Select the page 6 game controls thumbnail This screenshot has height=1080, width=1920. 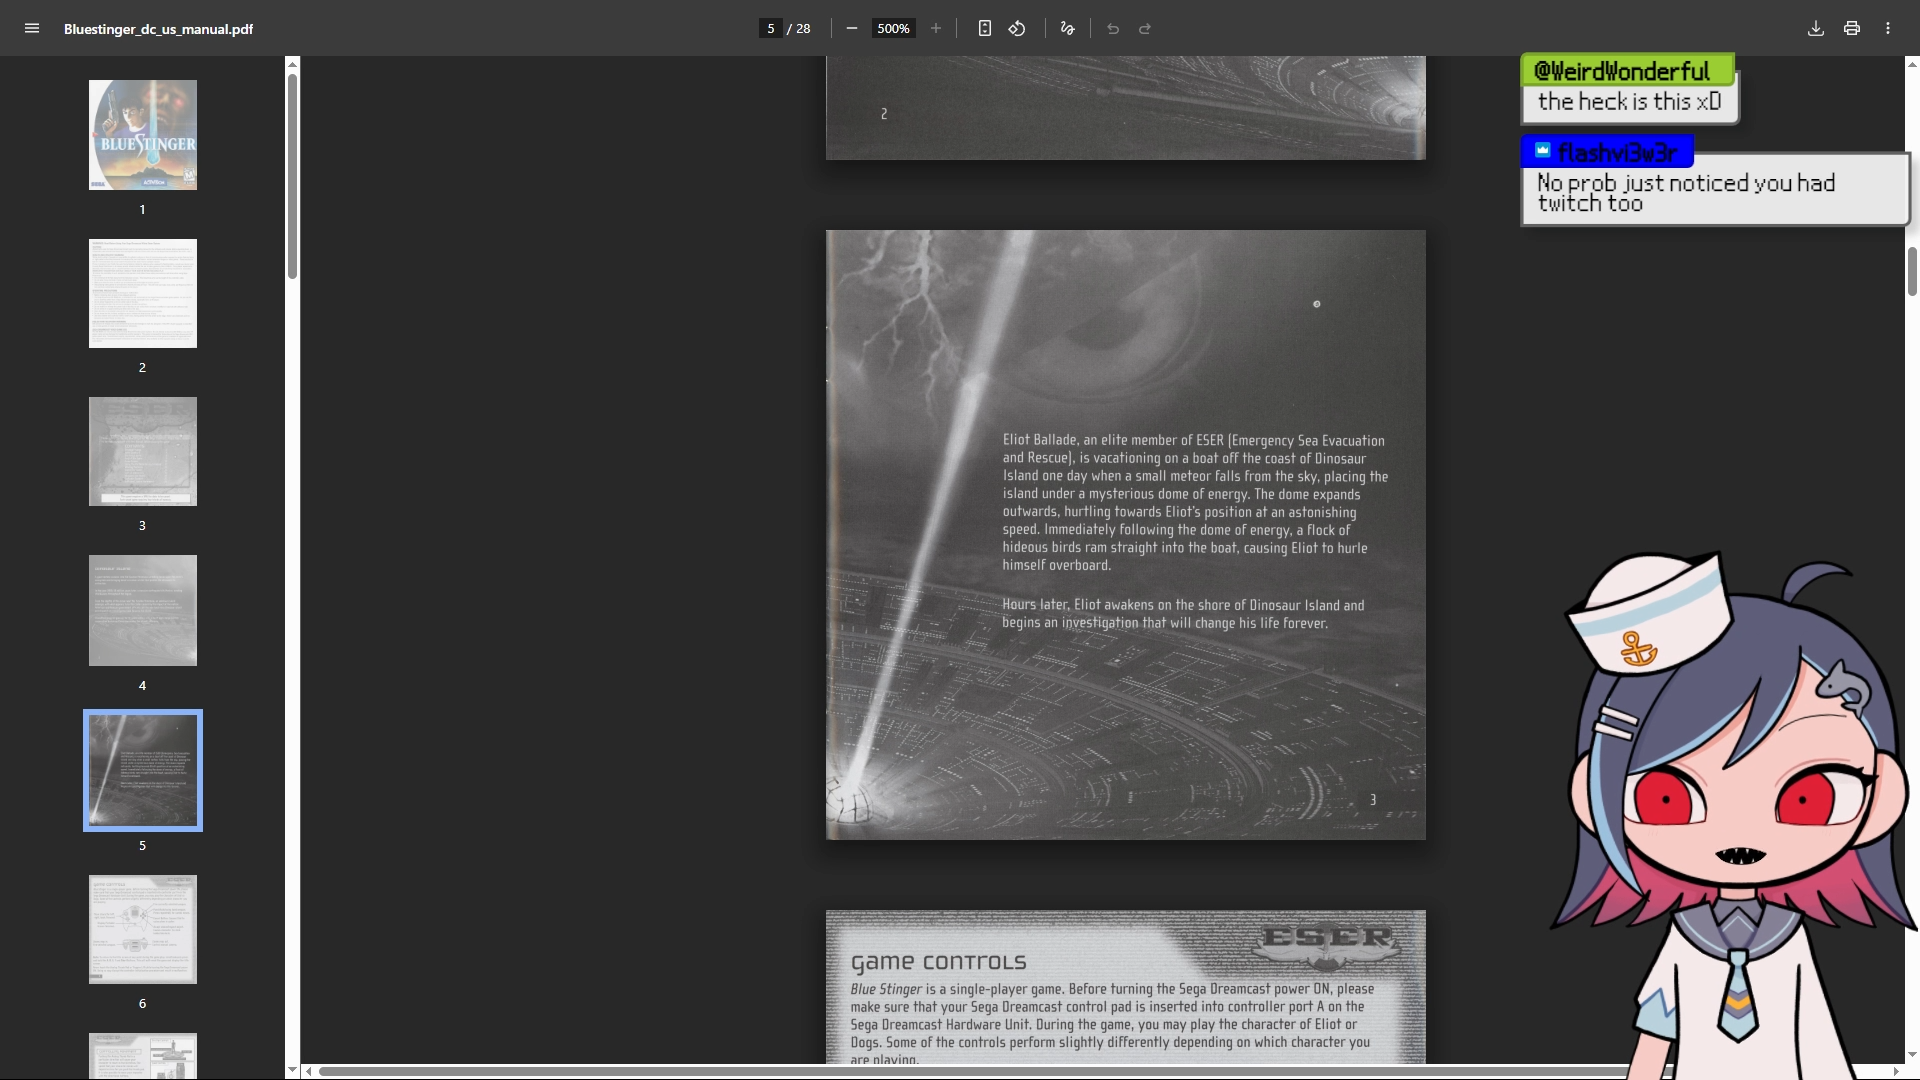143,929
